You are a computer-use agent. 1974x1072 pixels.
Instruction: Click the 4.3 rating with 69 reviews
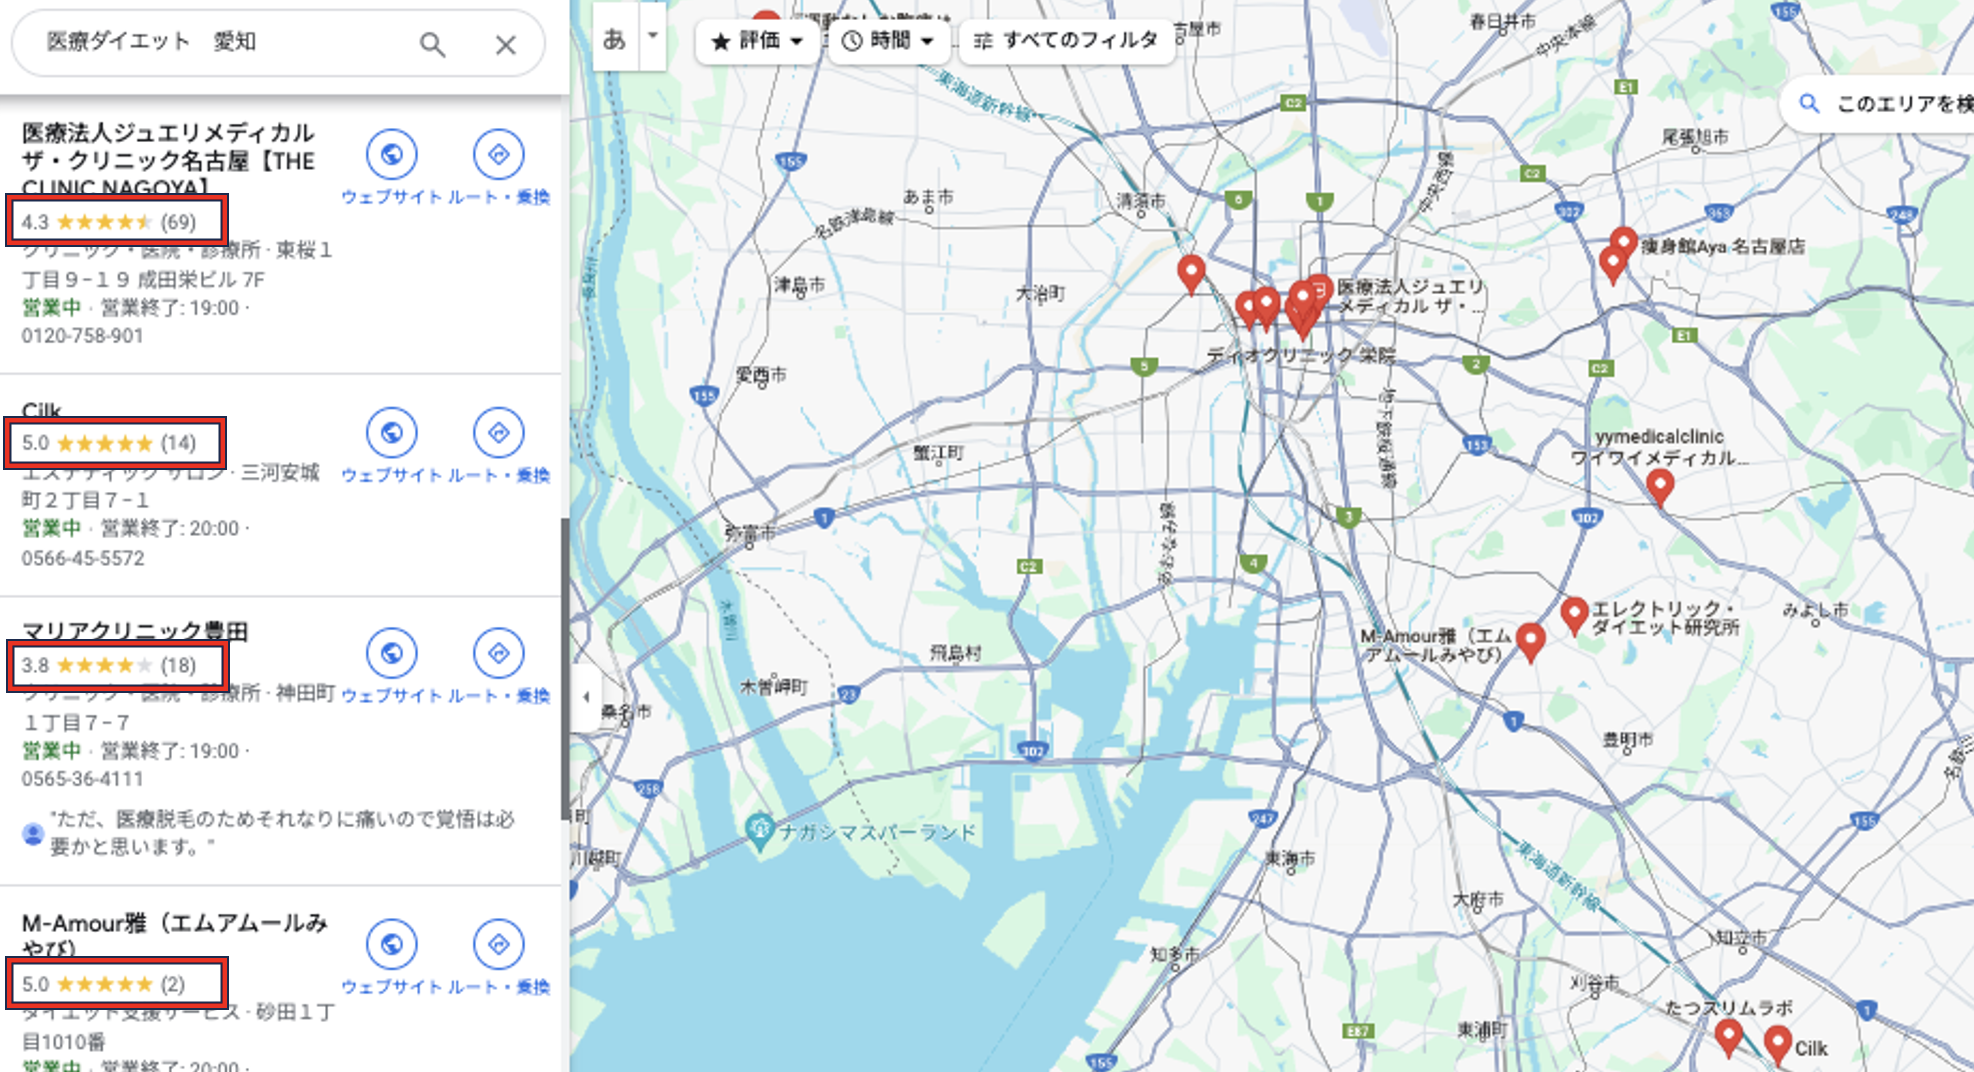coord(109,222)
